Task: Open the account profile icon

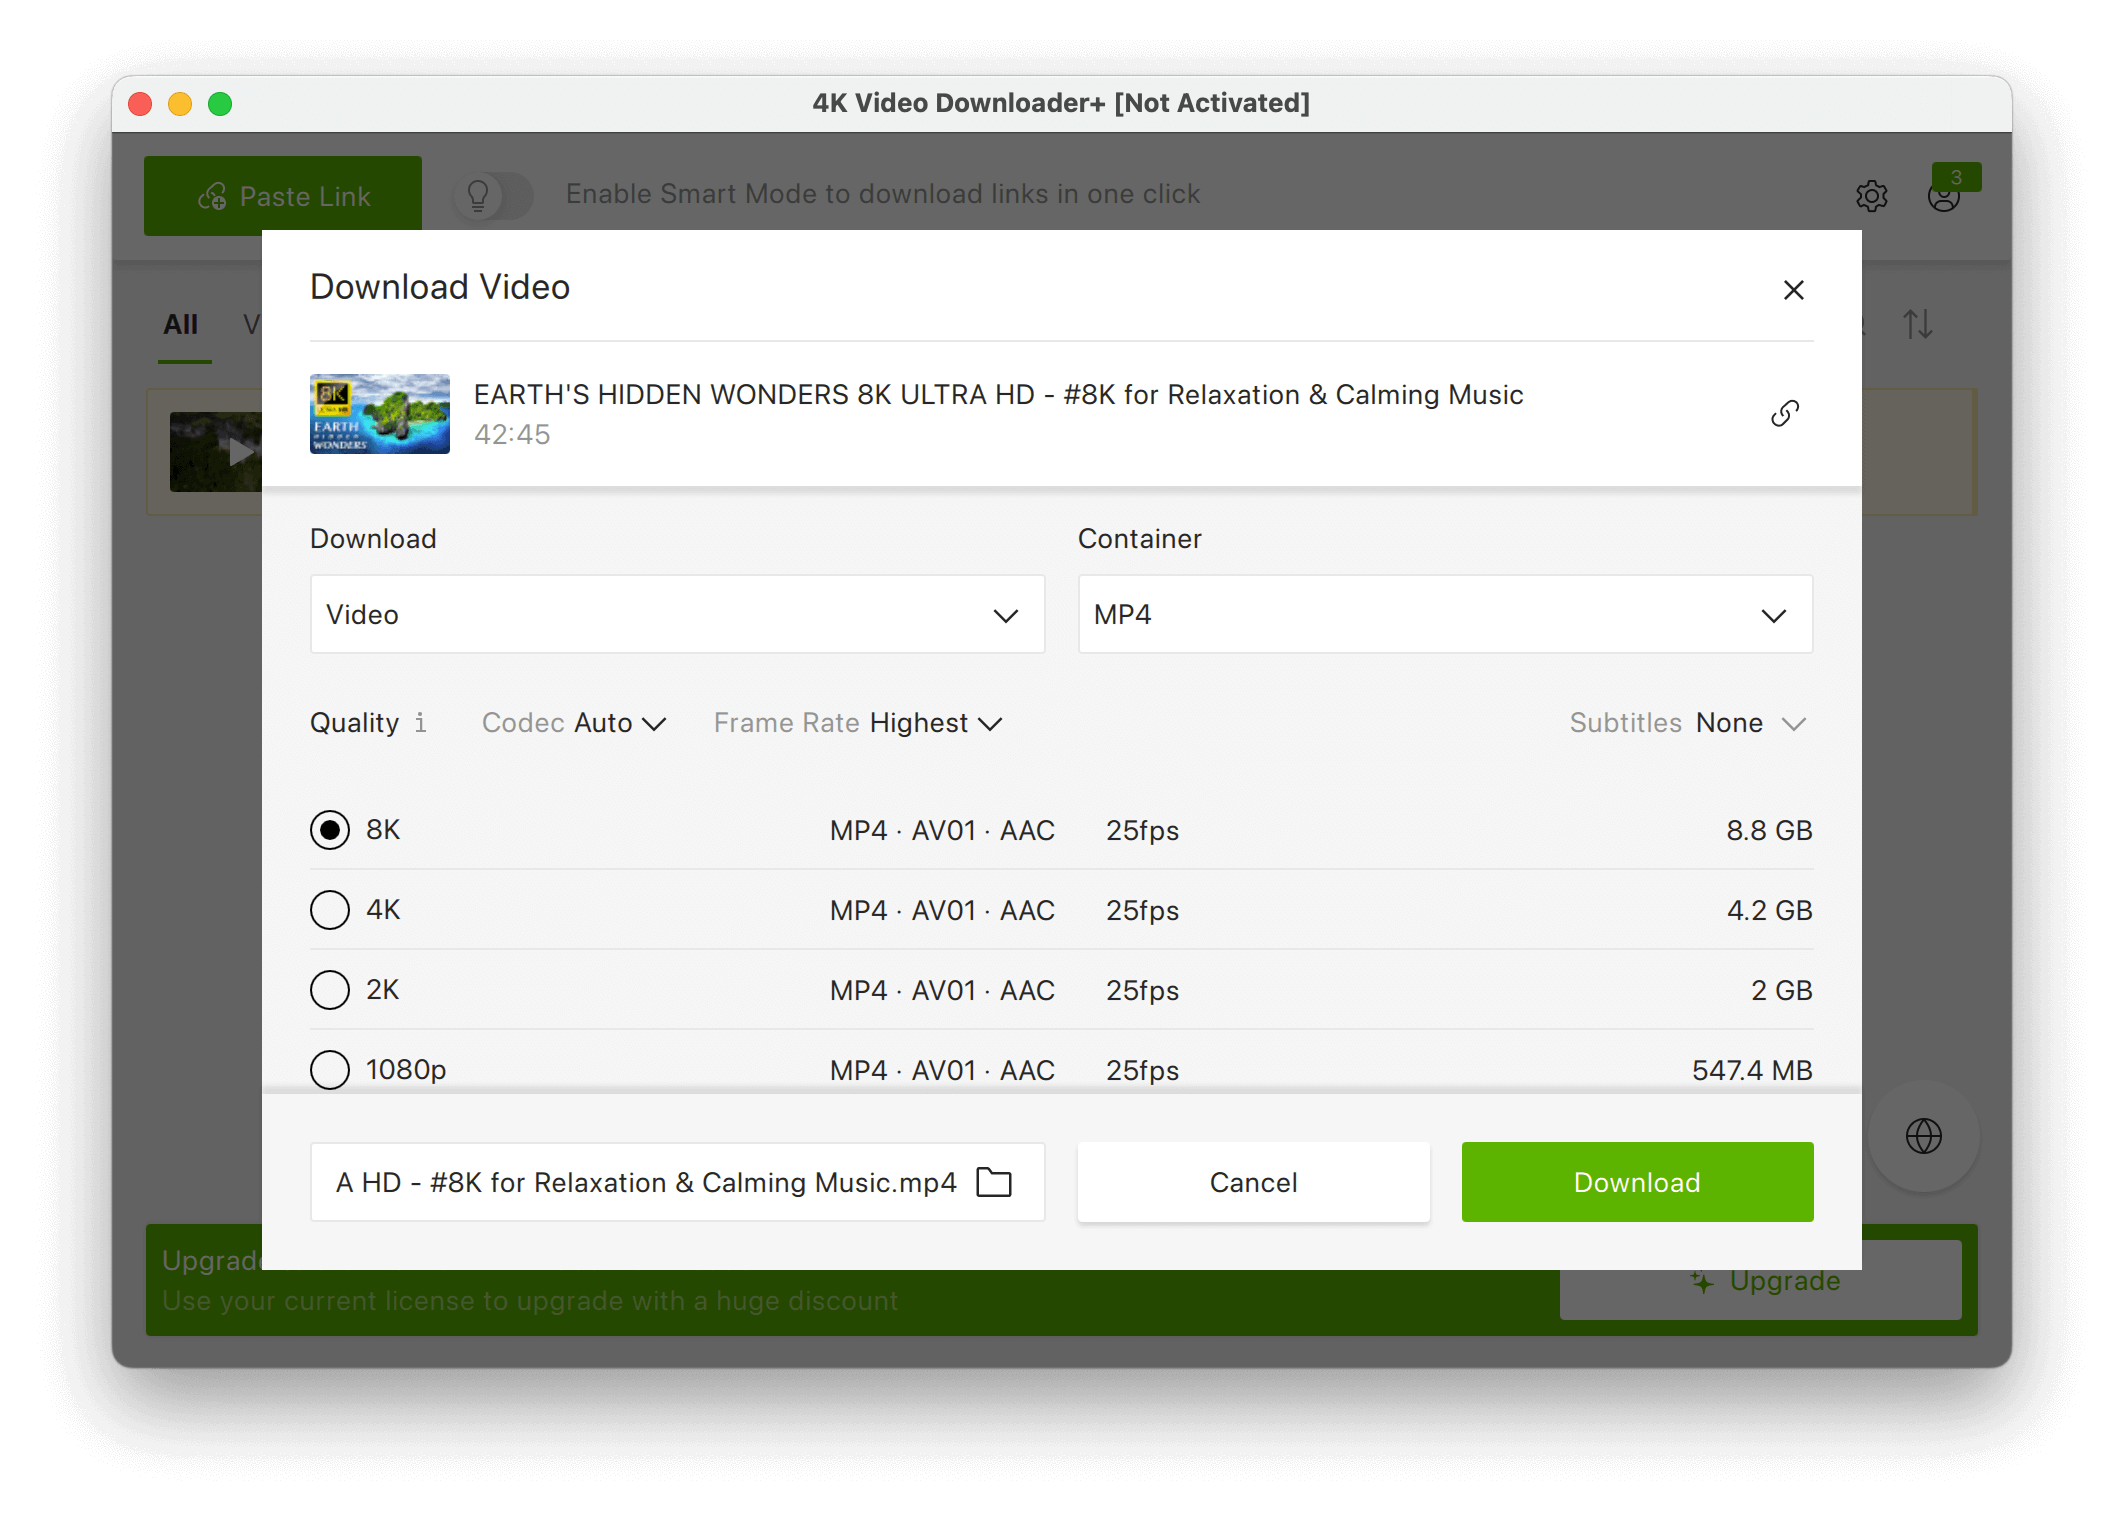Action: pyautogui.click(x=1943, y=197)
